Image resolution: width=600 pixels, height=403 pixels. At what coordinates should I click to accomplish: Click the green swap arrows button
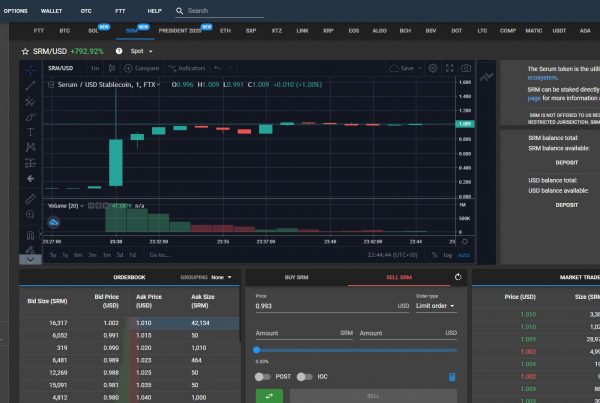point(269,396)
